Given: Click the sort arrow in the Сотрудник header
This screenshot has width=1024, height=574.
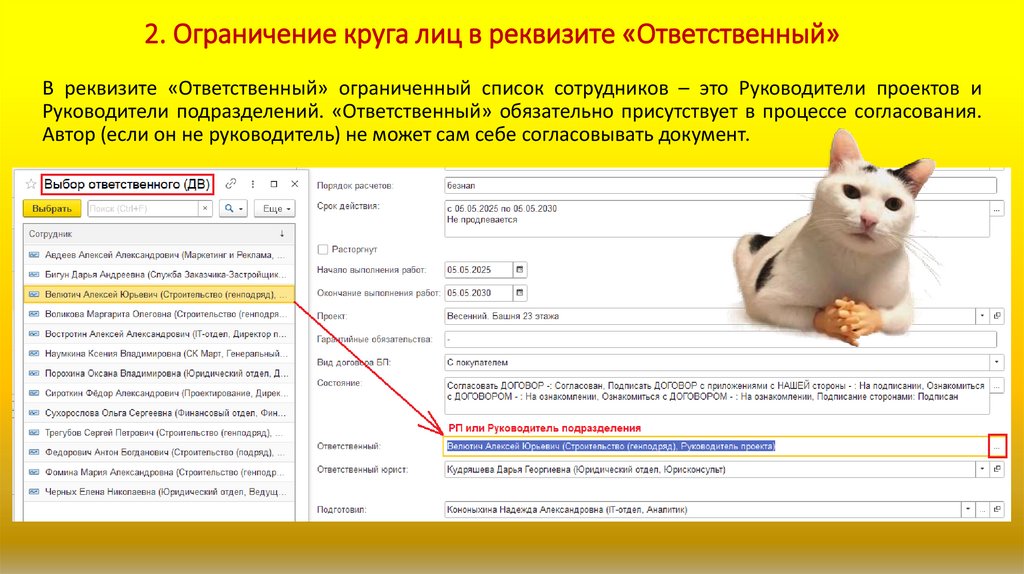Looking at the screenshot, I should pos(282,234).
